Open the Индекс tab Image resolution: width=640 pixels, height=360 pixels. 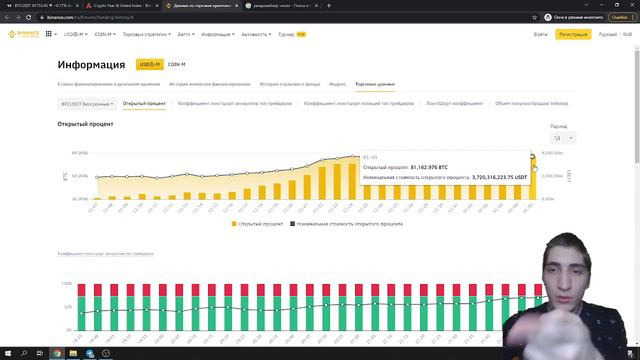click(x=338, y=84)
